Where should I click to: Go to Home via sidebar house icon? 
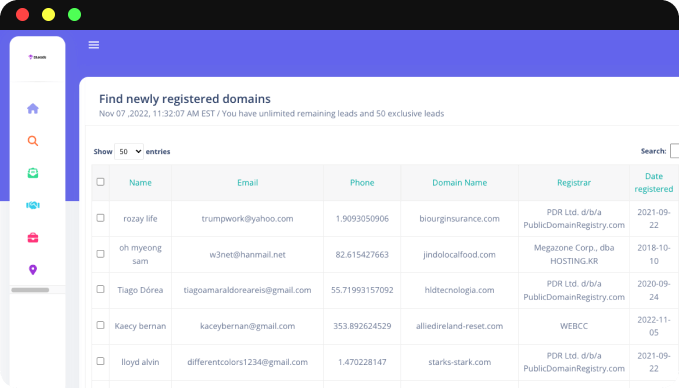point(33,108)
